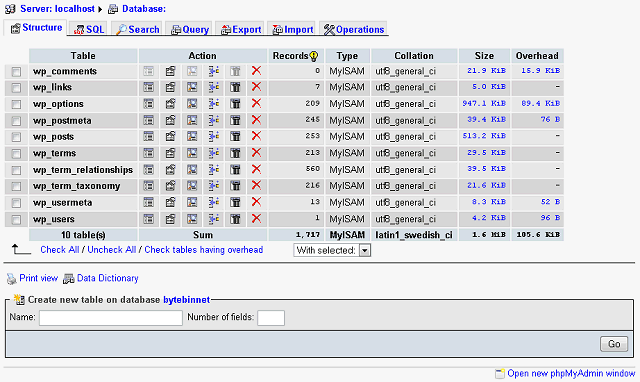640x382 pixels.
Task: Open the wp_options table name
Action: [58, 104]
